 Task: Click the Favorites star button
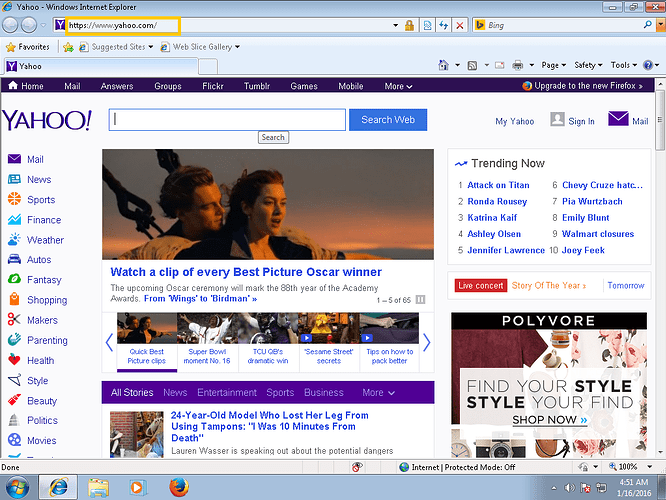(28, 47)
